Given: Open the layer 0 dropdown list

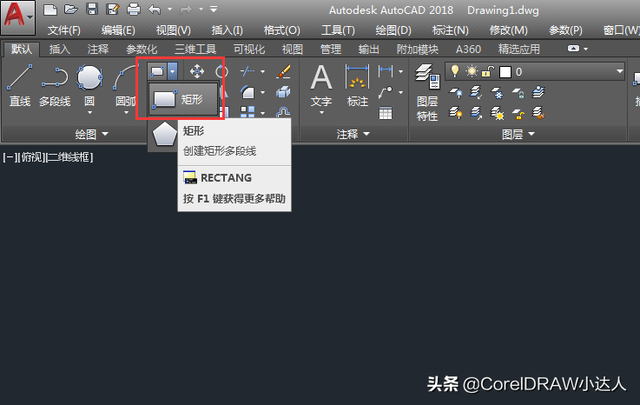Looking at the screenshot, I should (x=620, y=71).
